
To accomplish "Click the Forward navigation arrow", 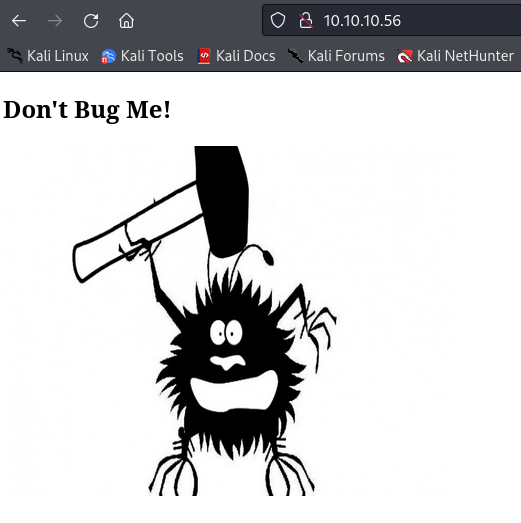I will click(55, 21).
